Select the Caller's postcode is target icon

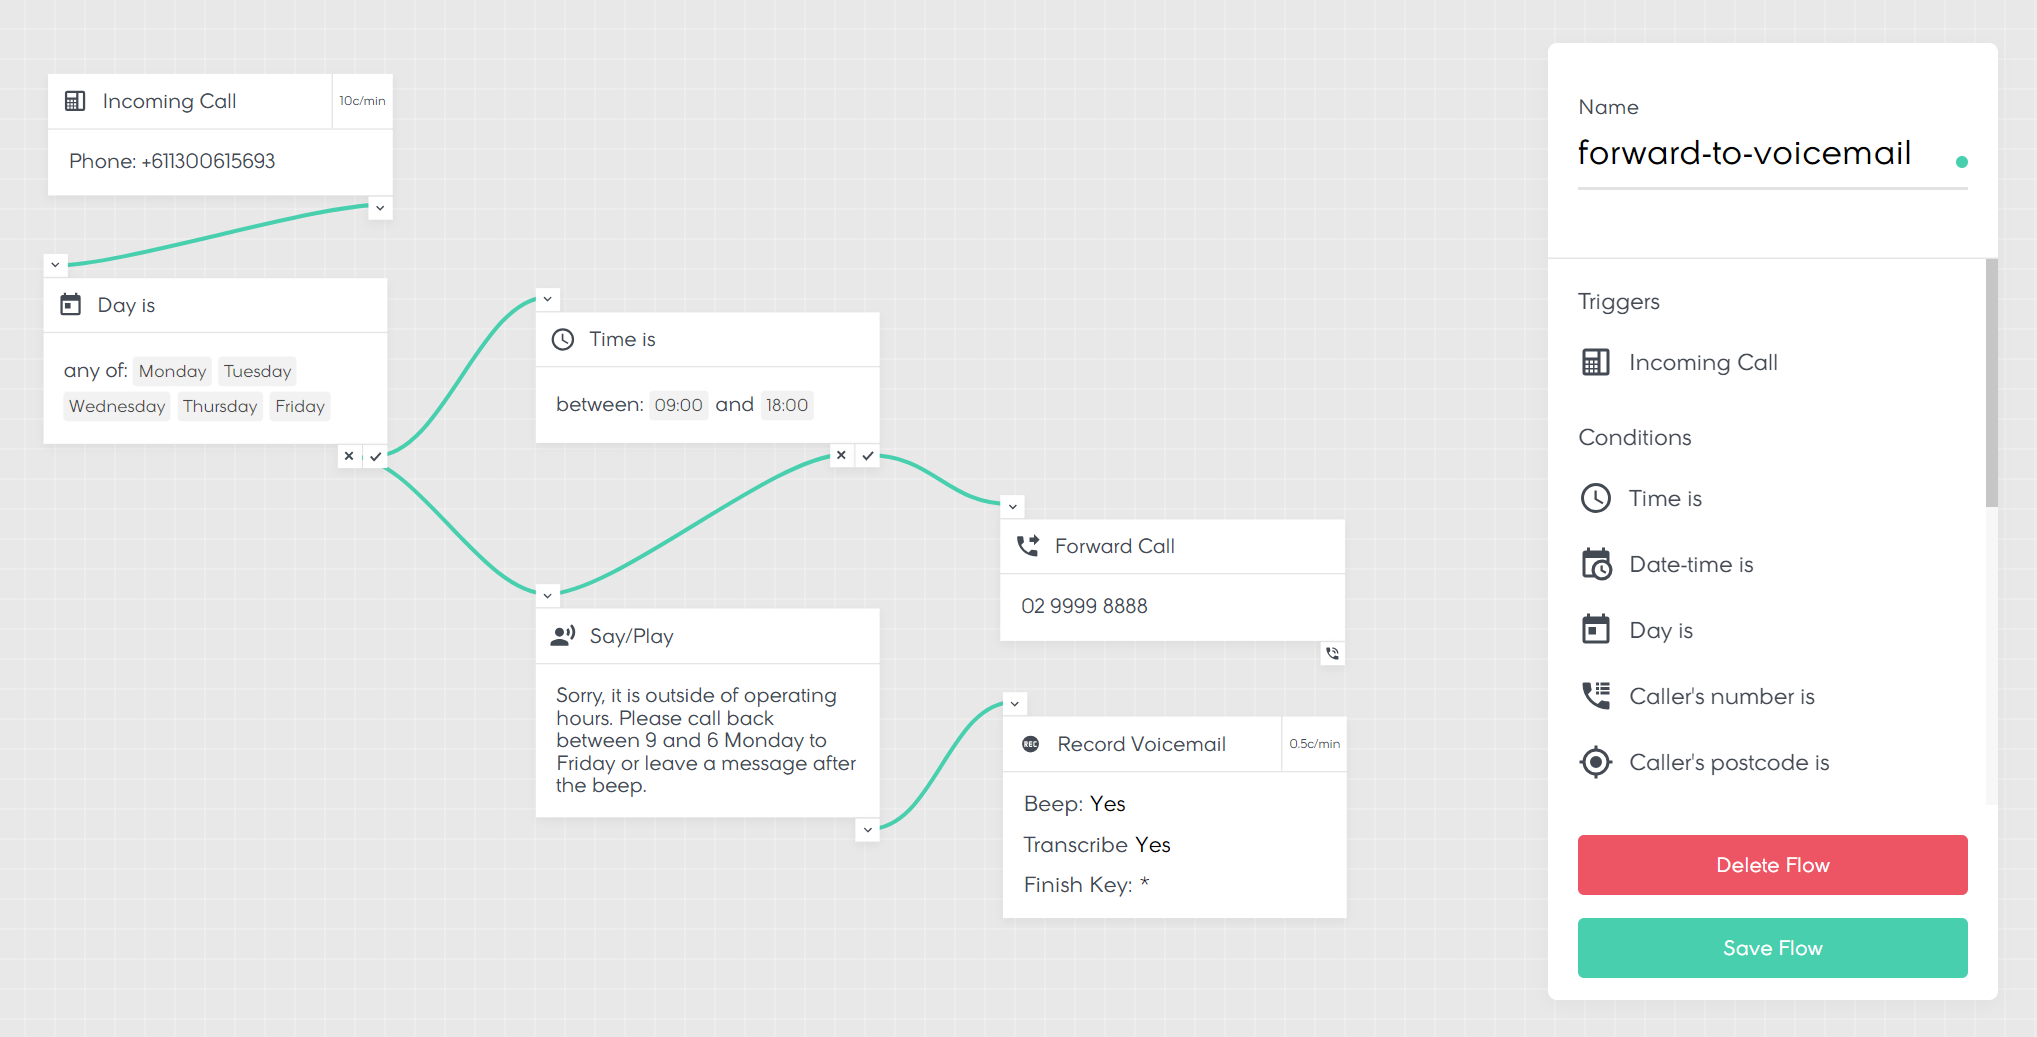click(1596, 762)
